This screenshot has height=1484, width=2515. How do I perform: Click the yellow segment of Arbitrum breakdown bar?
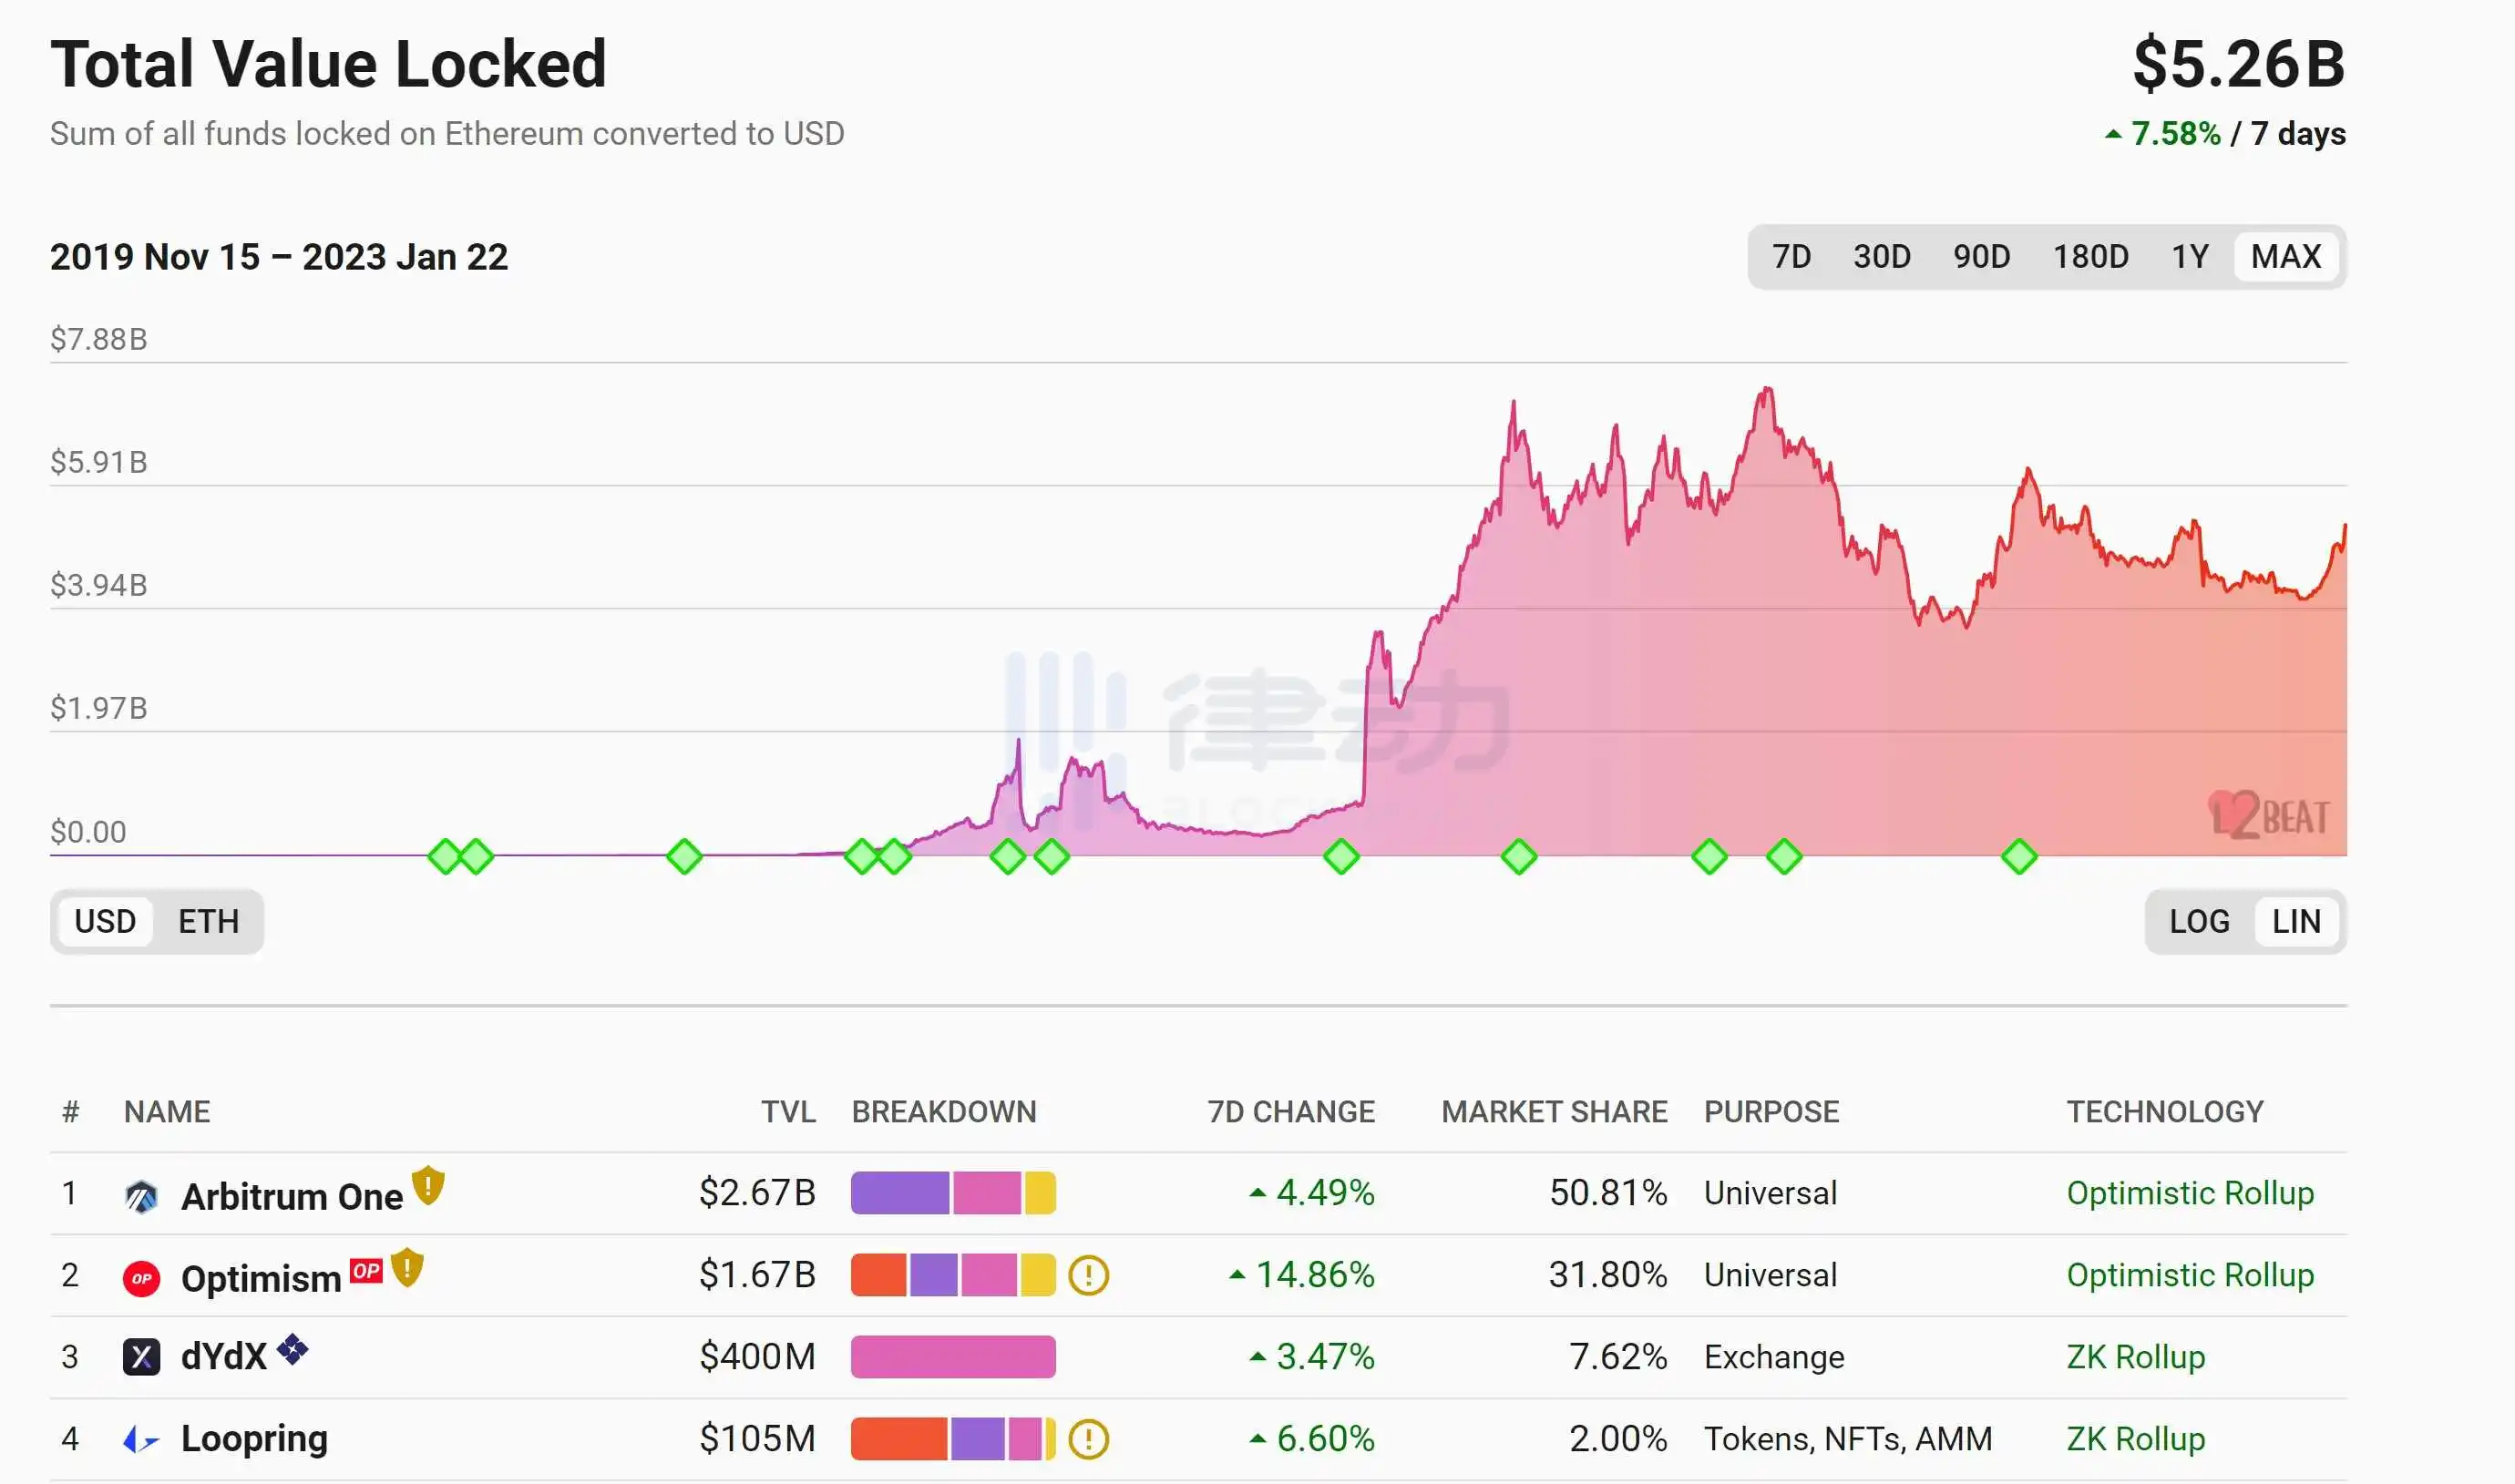tap(1040, 1193)
